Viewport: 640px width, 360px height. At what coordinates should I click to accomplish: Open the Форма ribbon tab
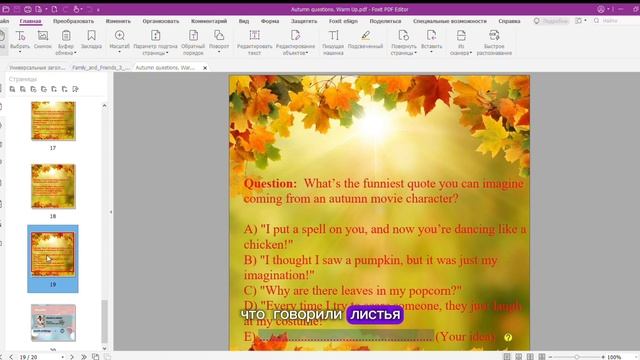tap(270, 21)
